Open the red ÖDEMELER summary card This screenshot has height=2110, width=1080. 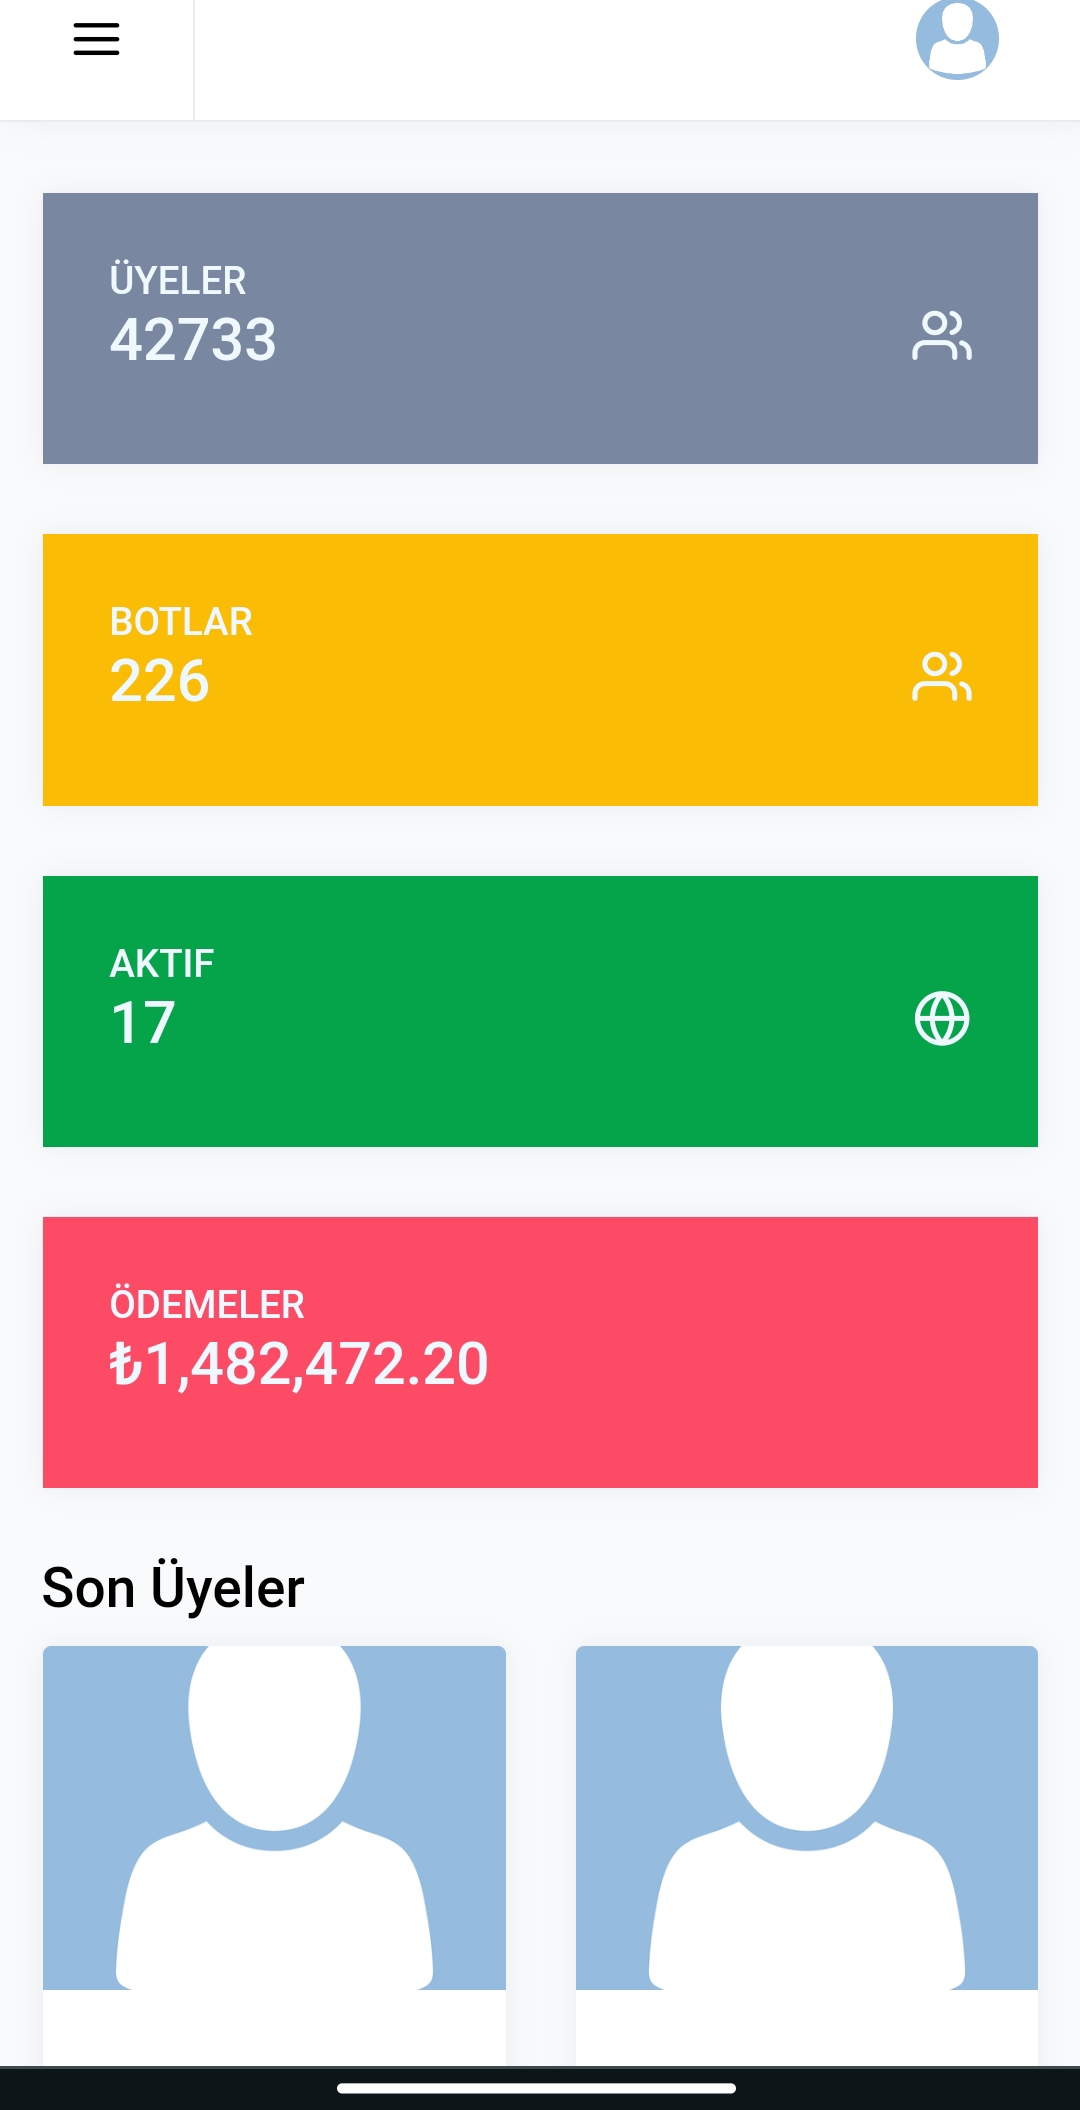tap(540, 1352)
